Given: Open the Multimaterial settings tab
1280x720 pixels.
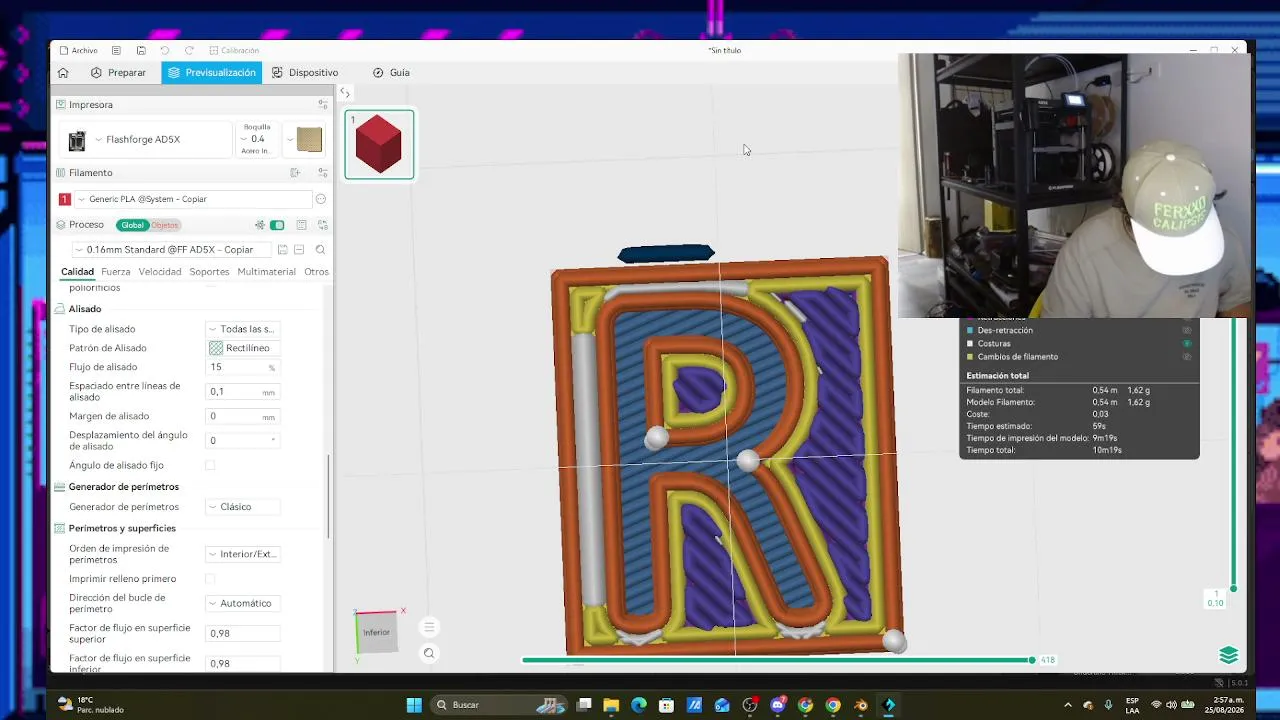Looking at the screenshot, I should (x=266, y=272).
